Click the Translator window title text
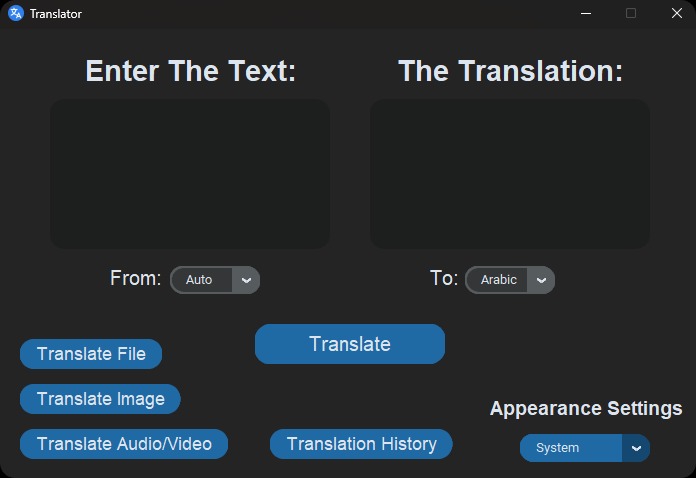The image size is (696, 478). pos(56,14)
